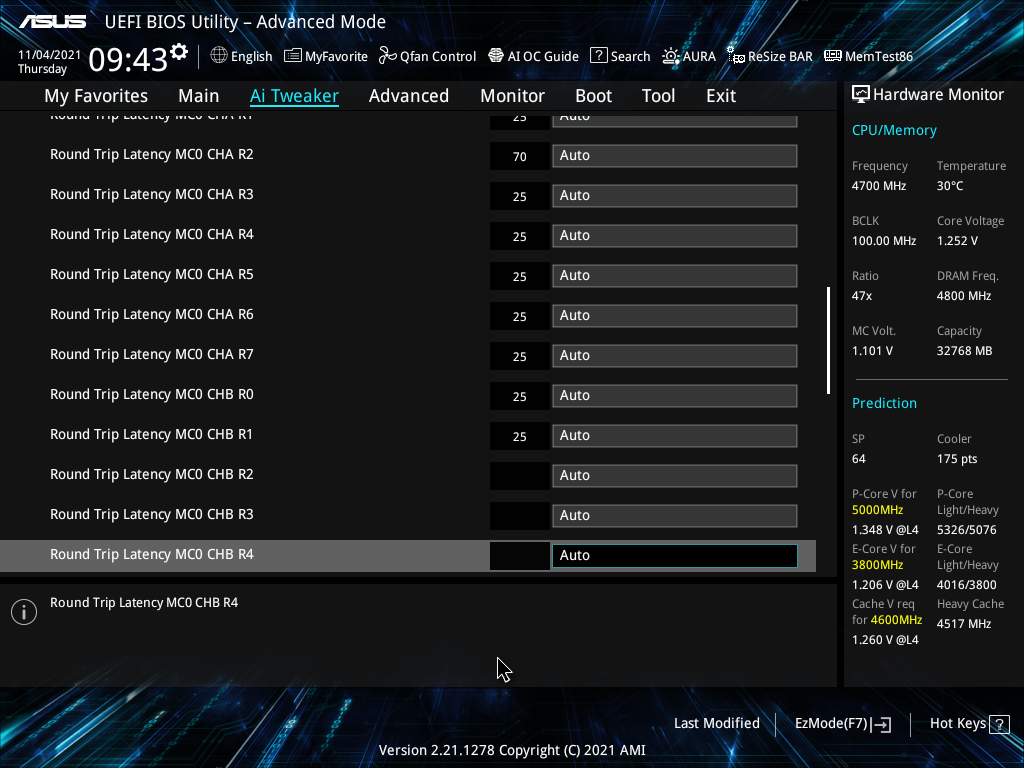
Task: Launch the AI OC Guide icon
Action: (x=496, y=56)
